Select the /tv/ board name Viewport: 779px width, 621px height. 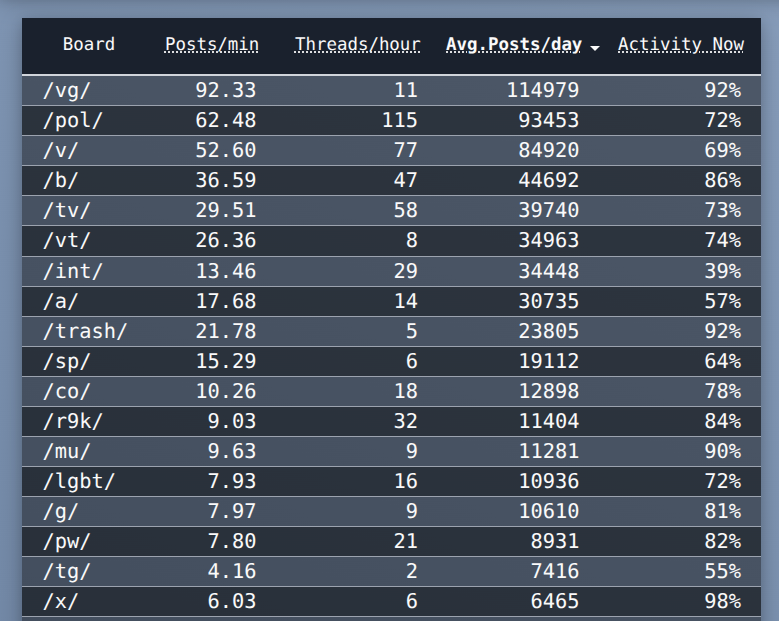[67, 211]
